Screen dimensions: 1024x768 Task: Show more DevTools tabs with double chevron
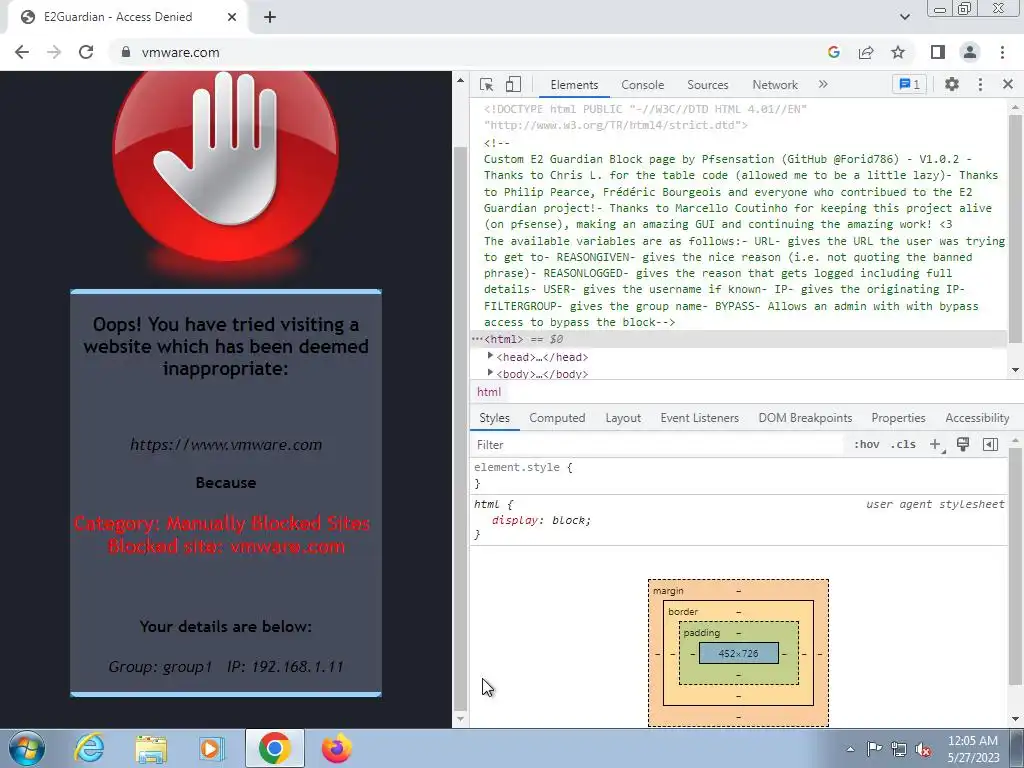coord(823,84)
